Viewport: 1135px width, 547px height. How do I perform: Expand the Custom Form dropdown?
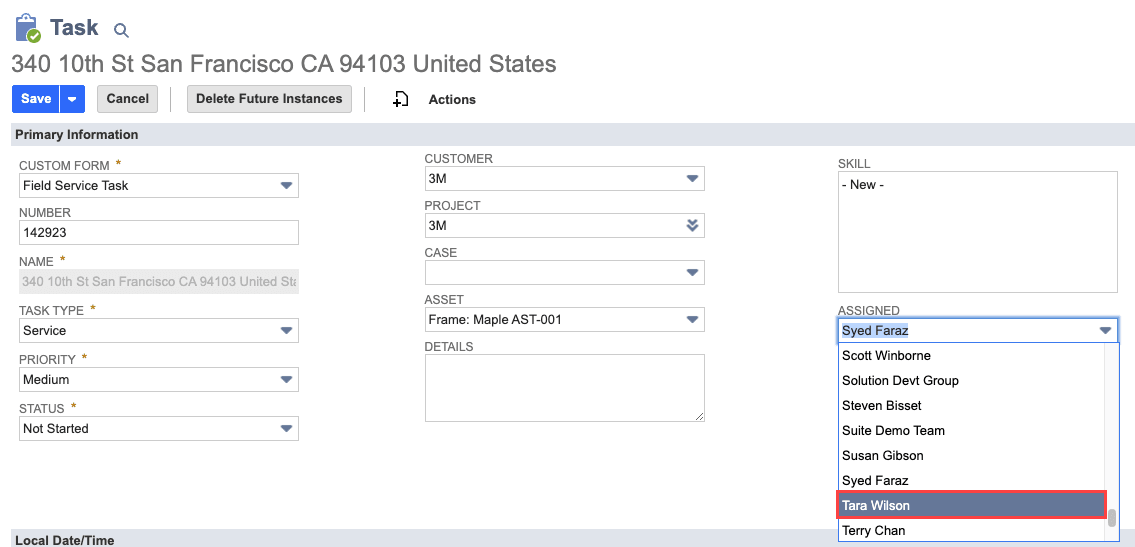286,185
